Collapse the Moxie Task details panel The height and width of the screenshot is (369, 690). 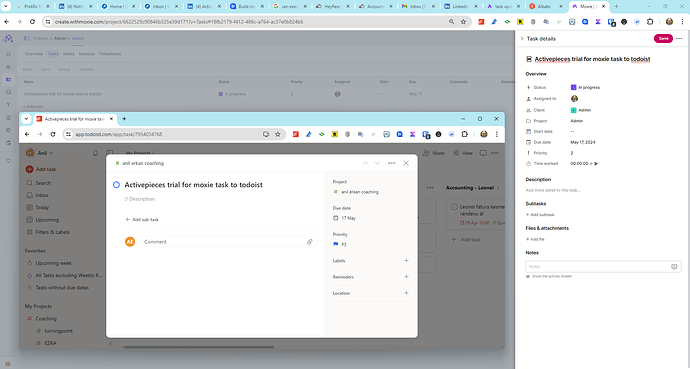pos(522,39)
